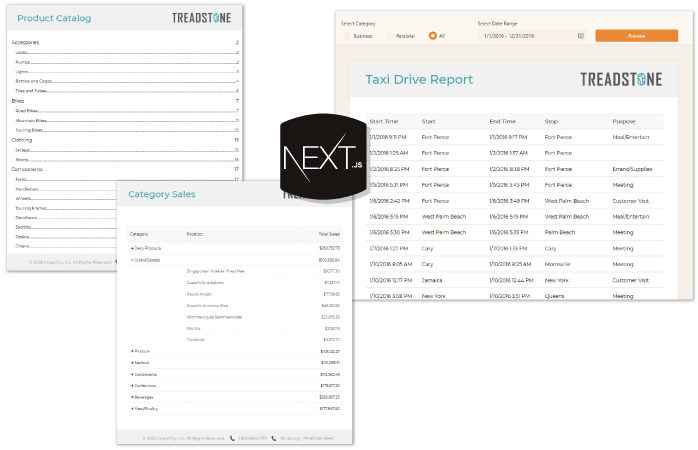Screen dimensions: 698x450
Task: Open the Pedals catalog entry
Action: pyautogui.click(x=65, y=237)
